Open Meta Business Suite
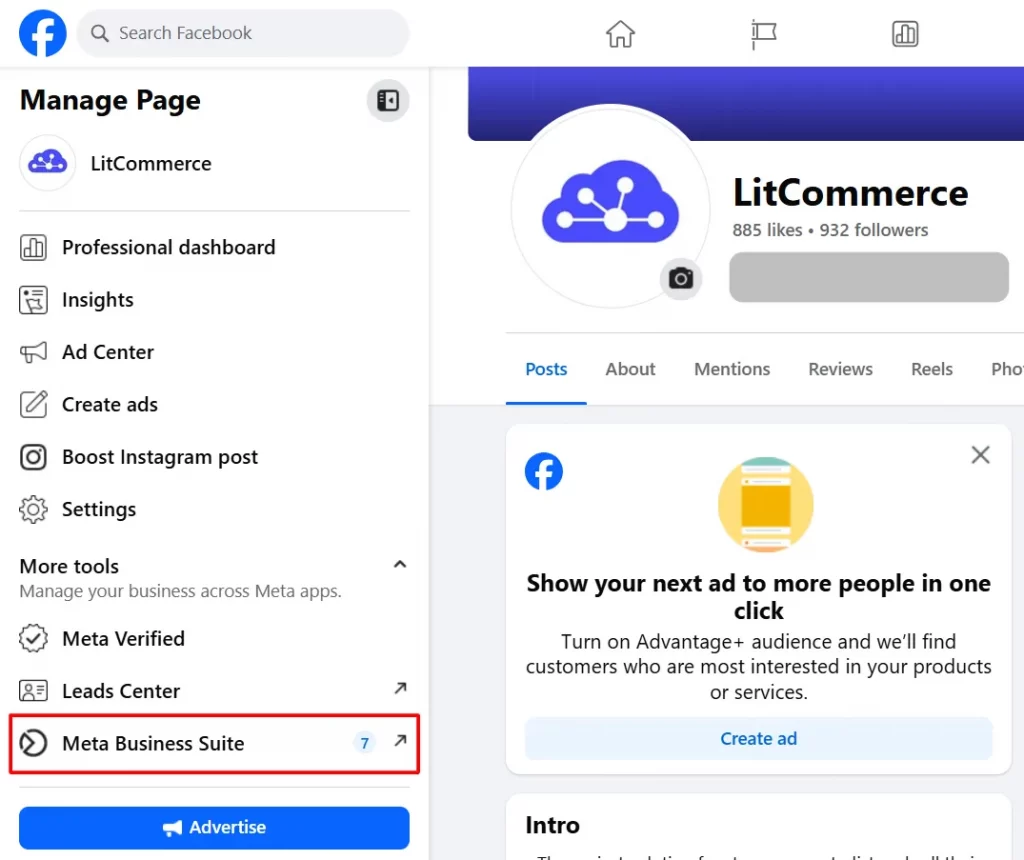Screen dimensions: 1024x860 coord(214,743)
